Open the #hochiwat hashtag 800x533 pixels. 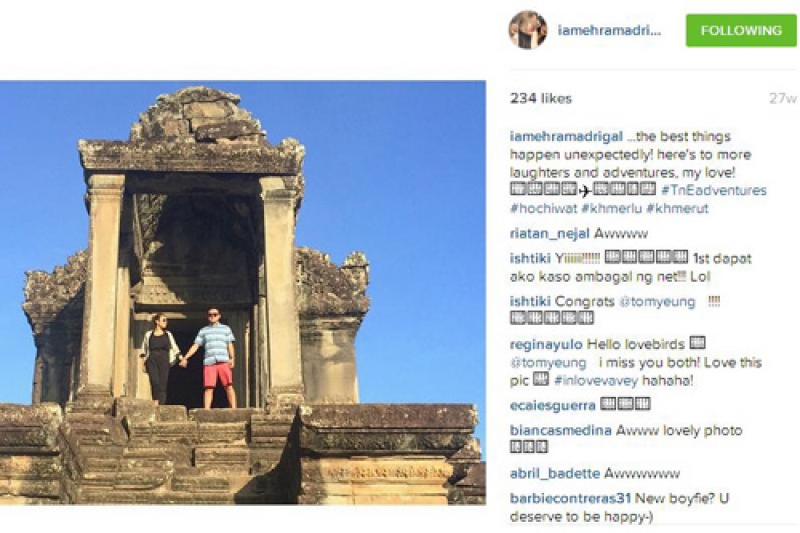tap(543, 208)
